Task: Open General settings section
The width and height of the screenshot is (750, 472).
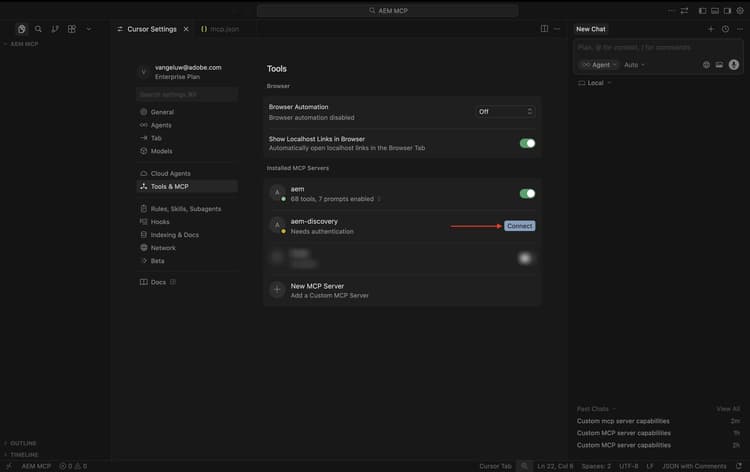Action: [187, 112]
